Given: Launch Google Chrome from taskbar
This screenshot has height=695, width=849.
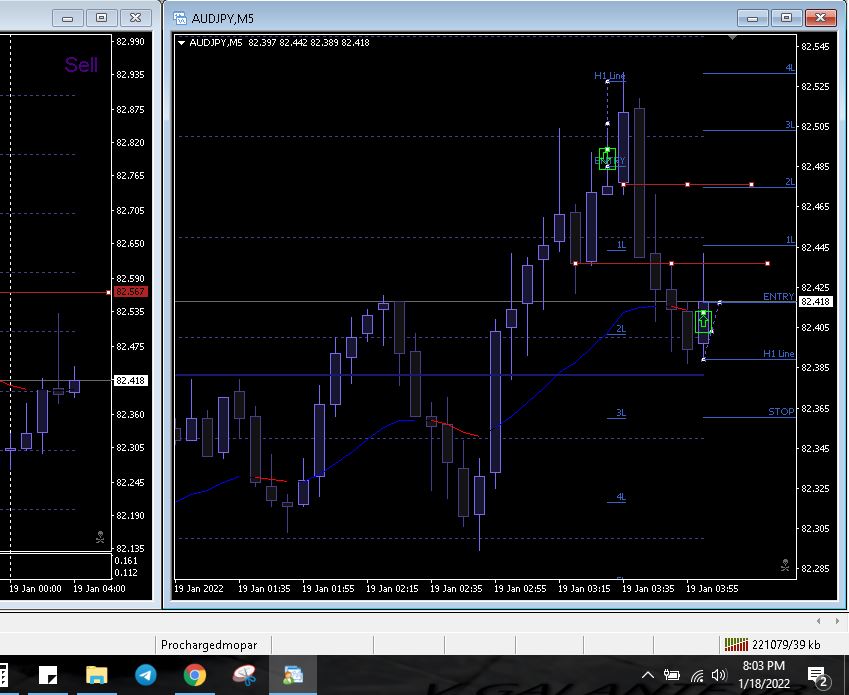Looking at the screenshot, I should 195,675.
